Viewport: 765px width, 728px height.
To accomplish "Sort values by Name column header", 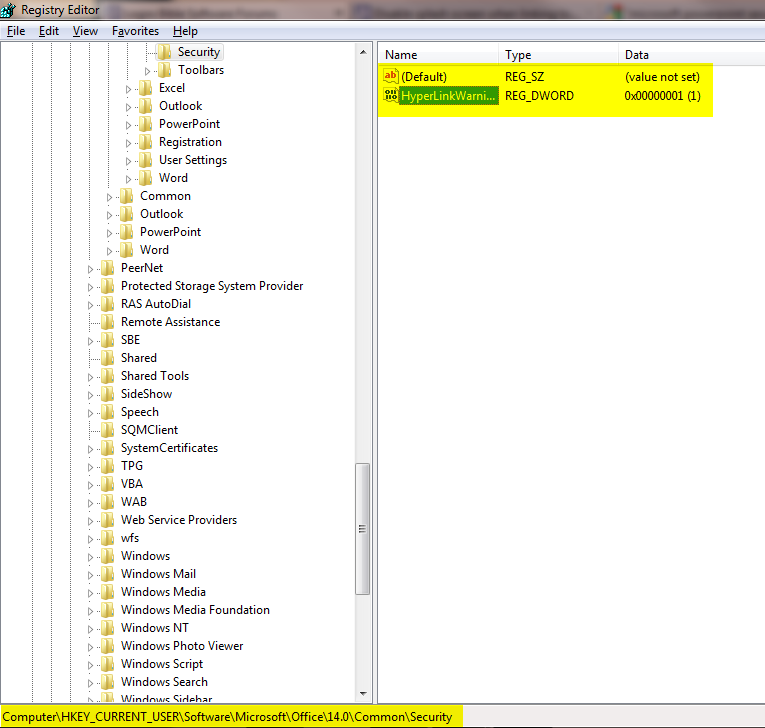I will [438, 55].
